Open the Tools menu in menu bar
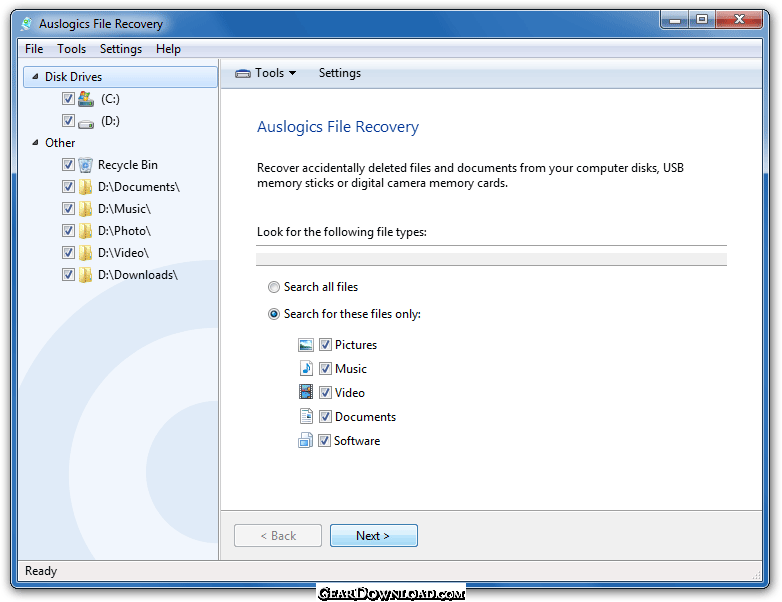The width and height of the screenshot is (782, 602). coord(71,49)
